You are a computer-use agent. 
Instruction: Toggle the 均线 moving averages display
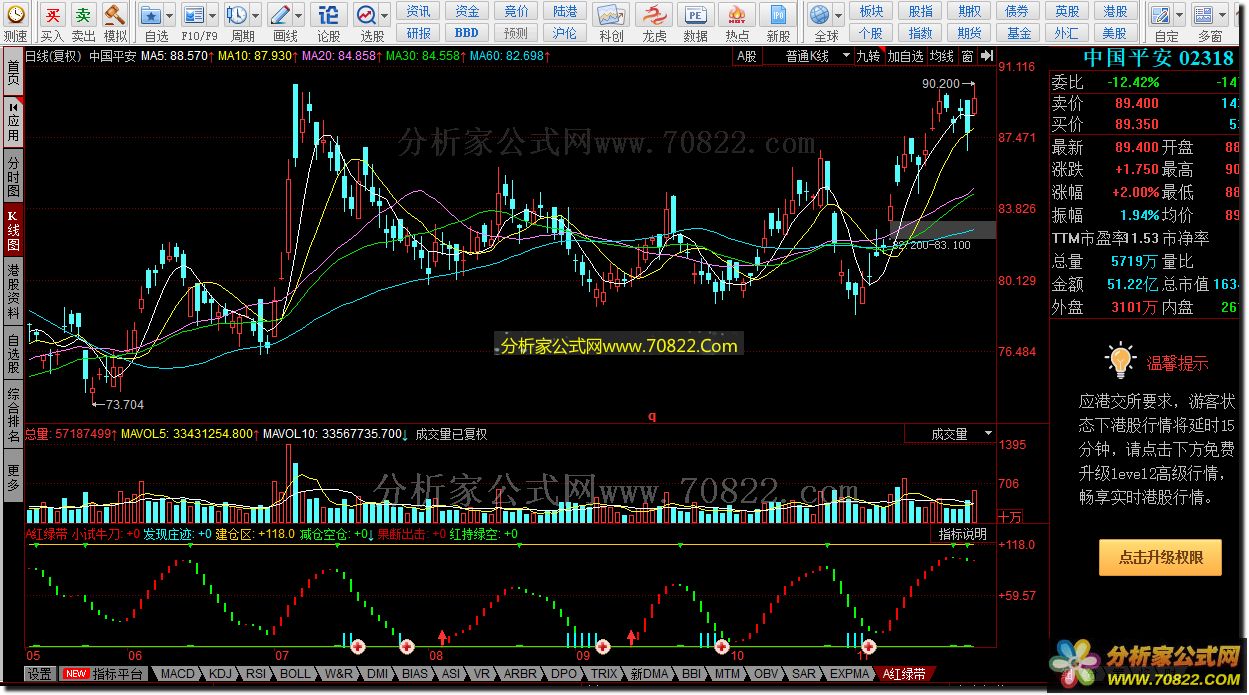(941, 56)
